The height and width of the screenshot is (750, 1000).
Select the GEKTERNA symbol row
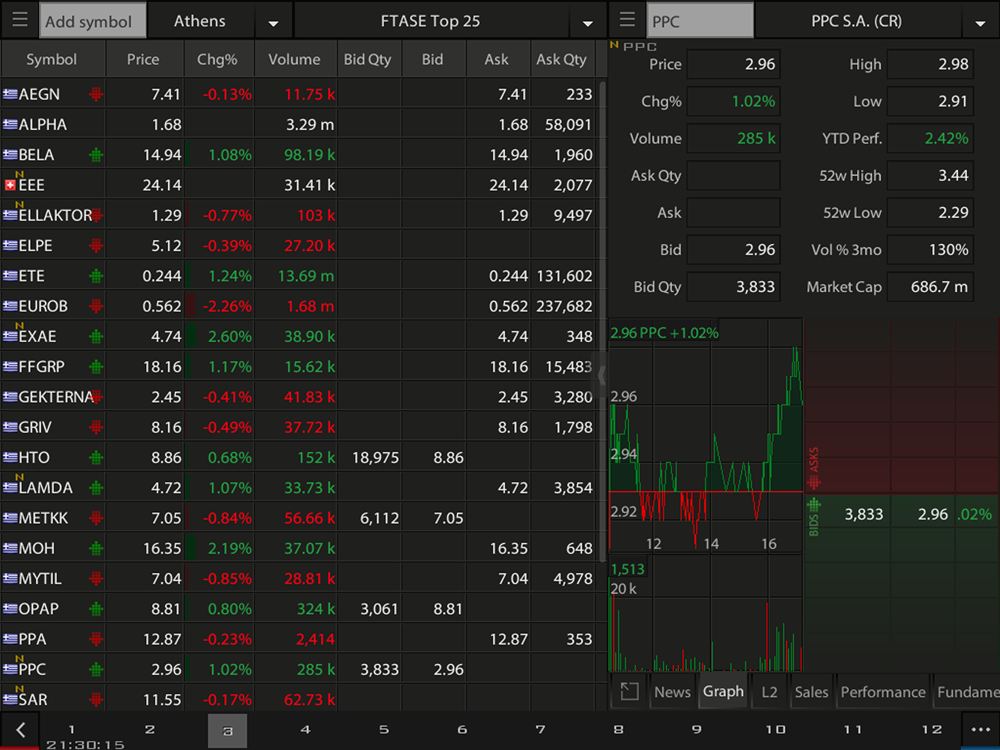tap(298, 397)
